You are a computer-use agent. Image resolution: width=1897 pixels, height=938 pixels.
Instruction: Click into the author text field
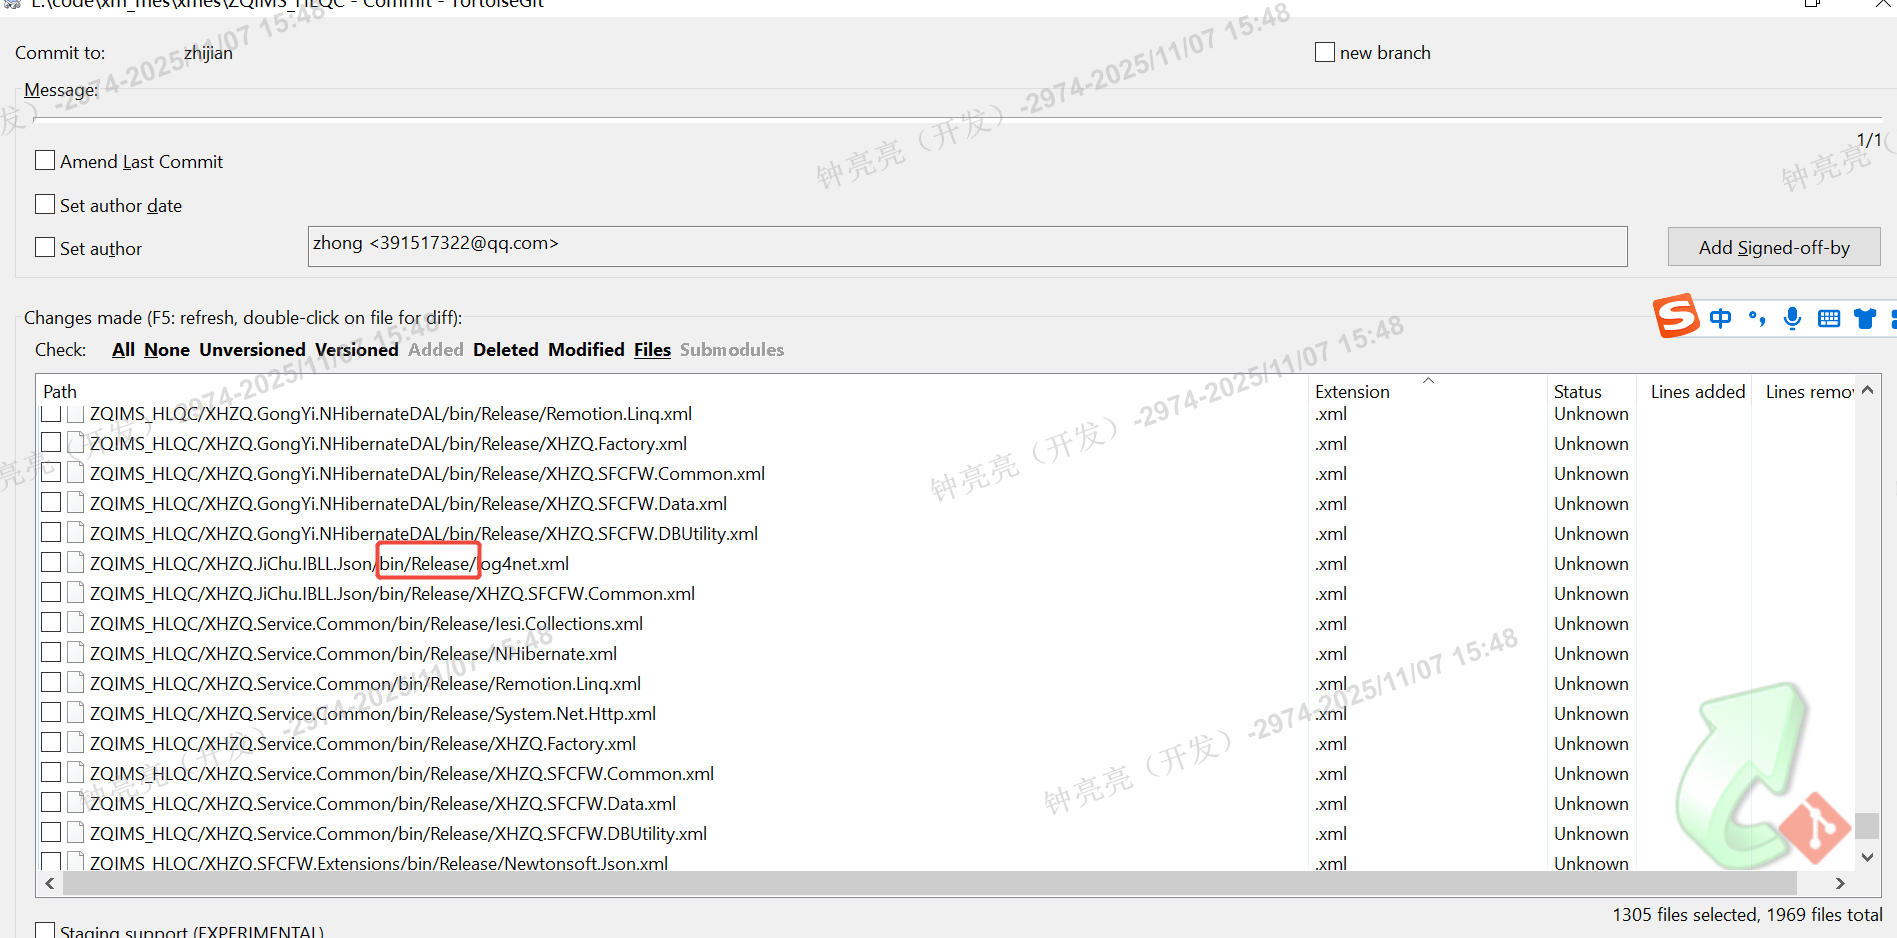967,246
